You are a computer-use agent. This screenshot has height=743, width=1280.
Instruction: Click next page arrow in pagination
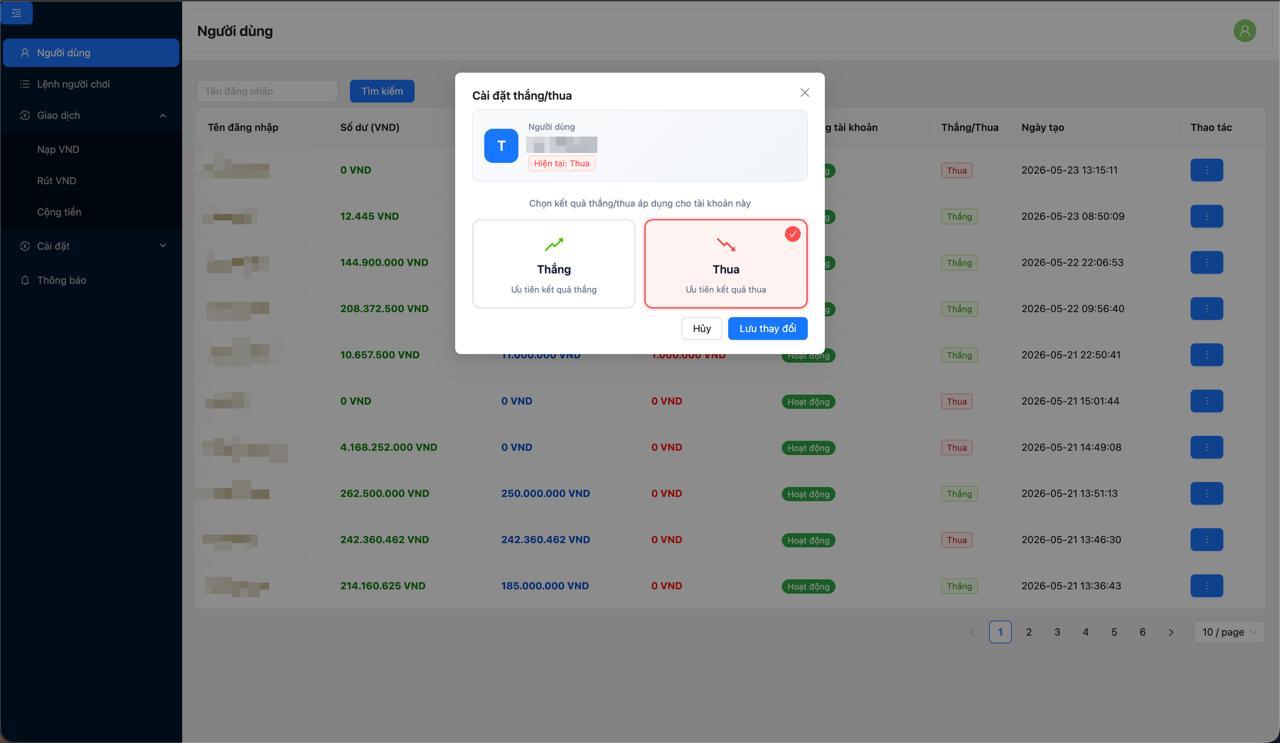(x=1171, y=632)
